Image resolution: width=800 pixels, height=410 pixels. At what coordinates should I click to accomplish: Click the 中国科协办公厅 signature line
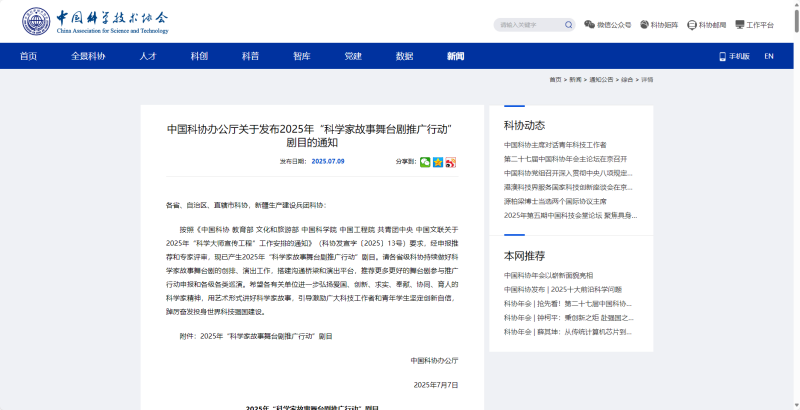pos(434,361)
